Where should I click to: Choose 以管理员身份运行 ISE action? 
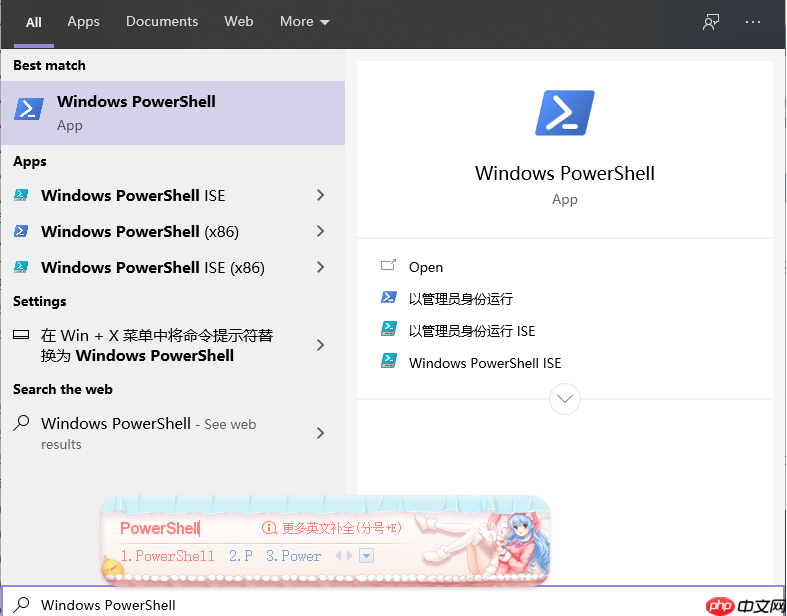click(472, 331)
